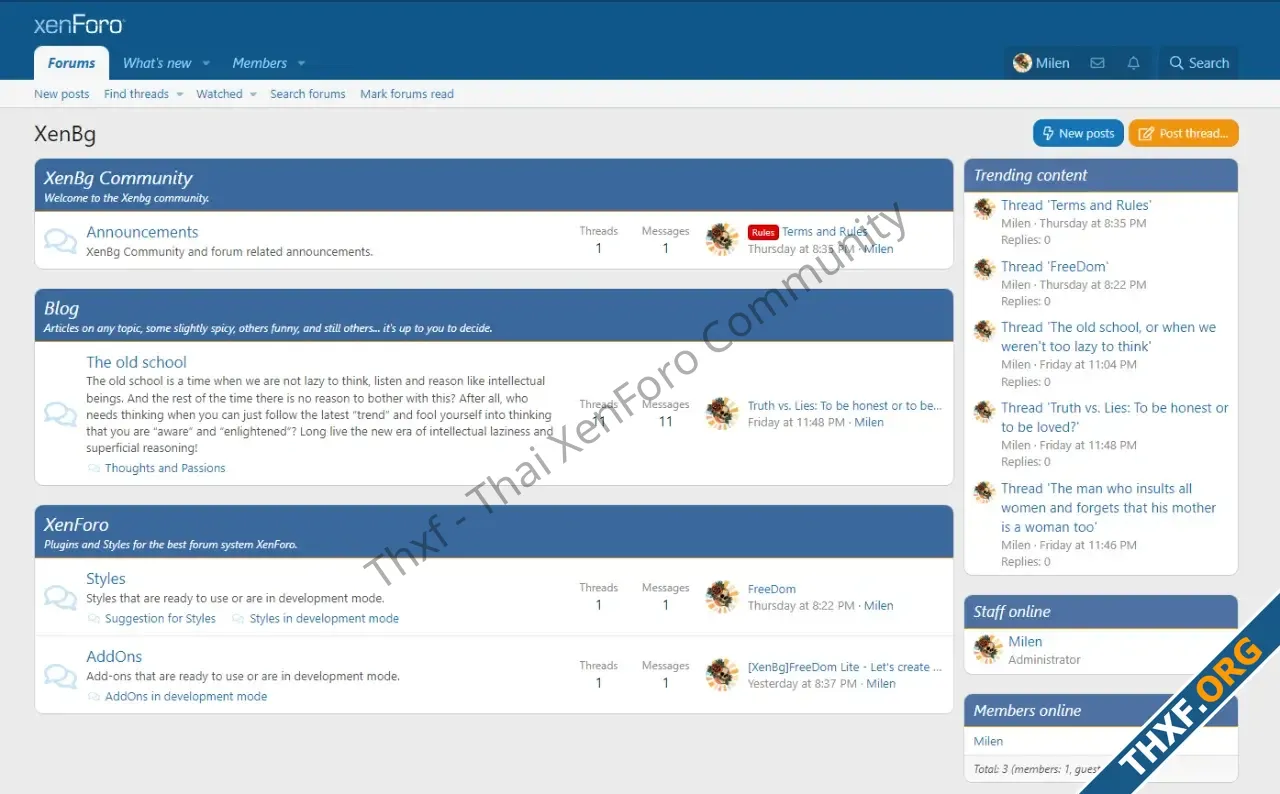The height and width of the screenshot is (794, 1280).
Task: Open the Blog category header link
Action: [61, 309]
